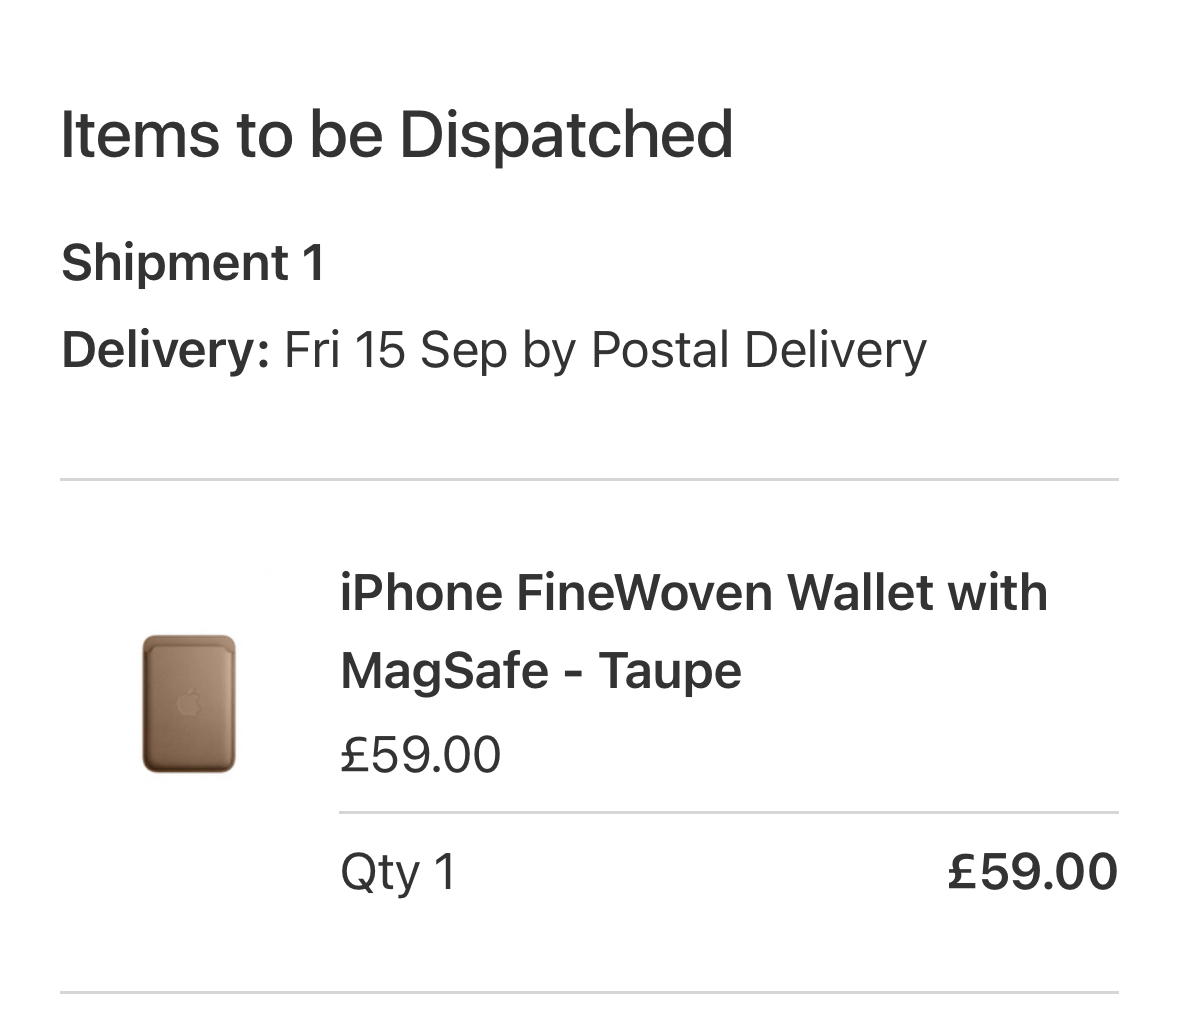Screen dimensions: 1179x1033
Task: Select the bold £59.00 line total
Action: tap(1032, 871)
